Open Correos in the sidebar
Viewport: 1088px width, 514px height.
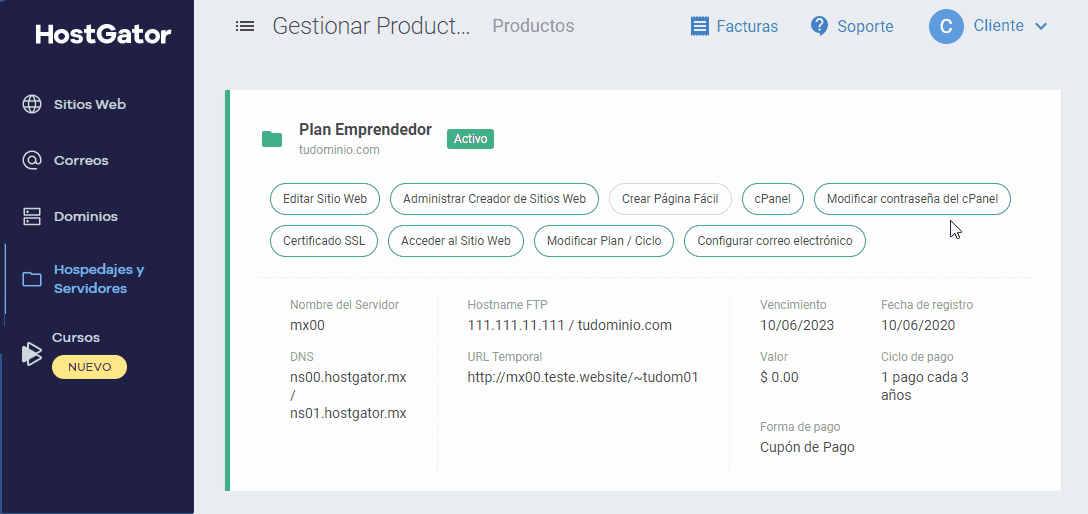[81, 160]
